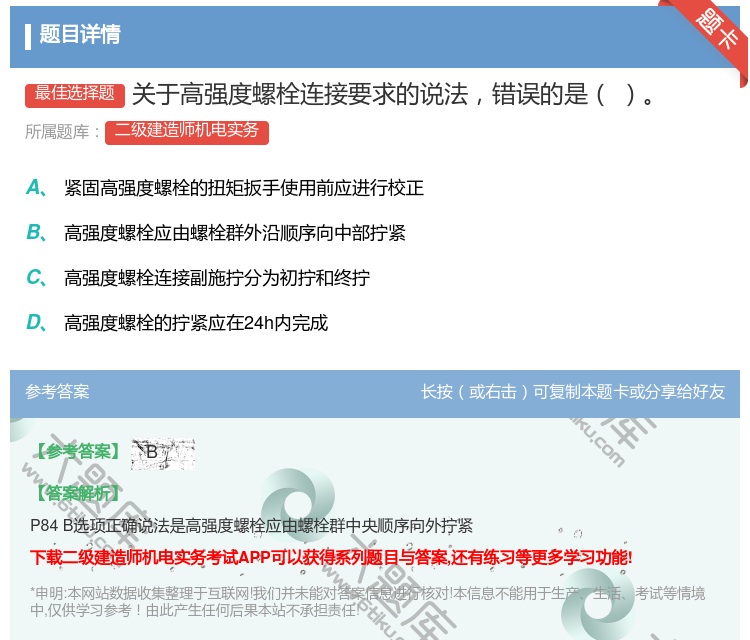
Task: Click the 【参考答案】 green label
Action: (x=78, y=452)
